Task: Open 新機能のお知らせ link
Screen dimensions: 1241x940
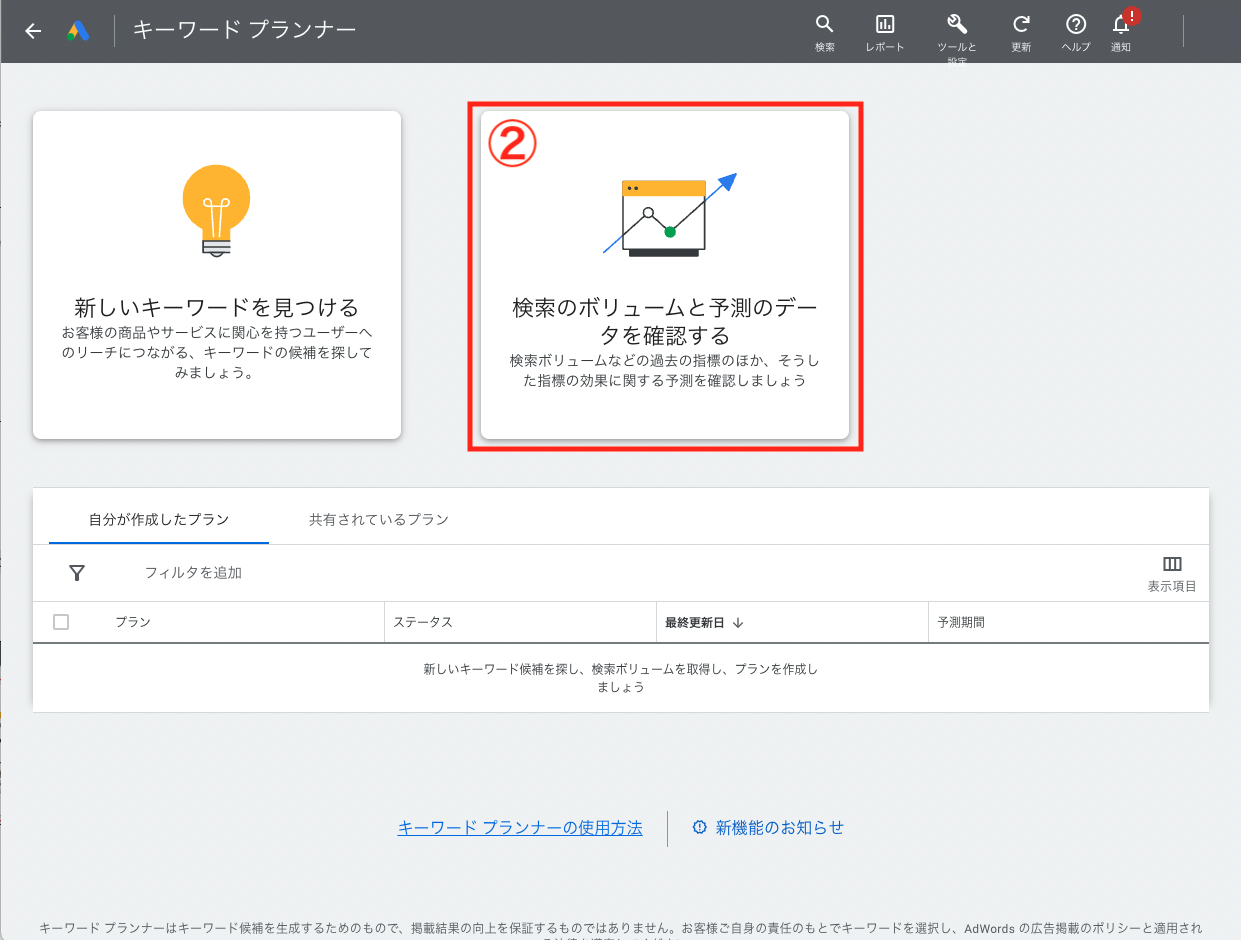Action: coord(768,828)
